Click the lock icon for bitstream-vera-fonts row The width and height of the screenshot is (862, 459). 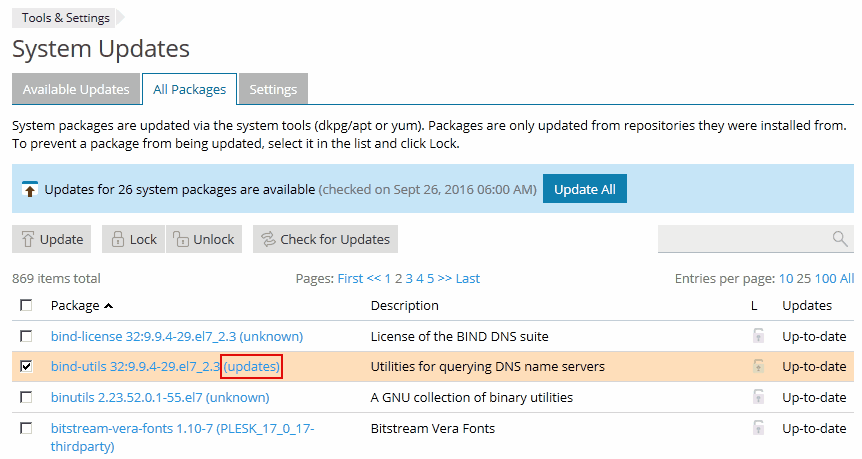tap(759, 429)
